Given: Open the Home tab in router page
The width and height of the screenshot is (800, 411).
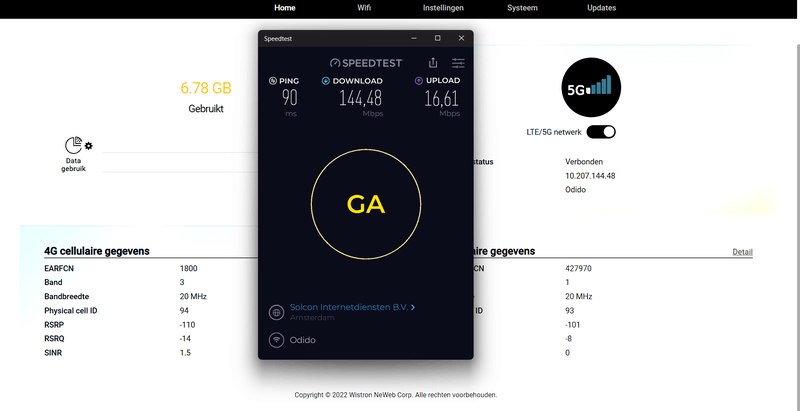Looking at the screenshot, I should [x=285, y=8].
